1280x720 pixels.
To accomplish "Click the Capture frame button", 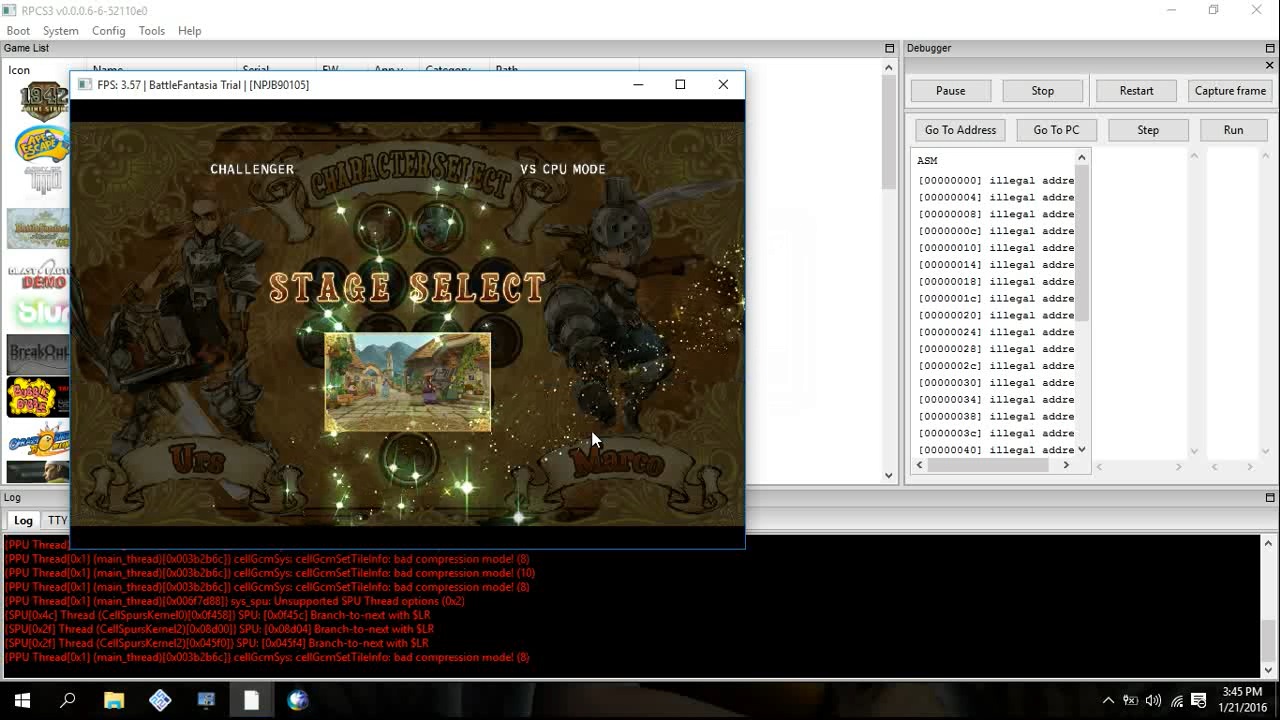I will pyautogui.click(x=1230, y=91).
